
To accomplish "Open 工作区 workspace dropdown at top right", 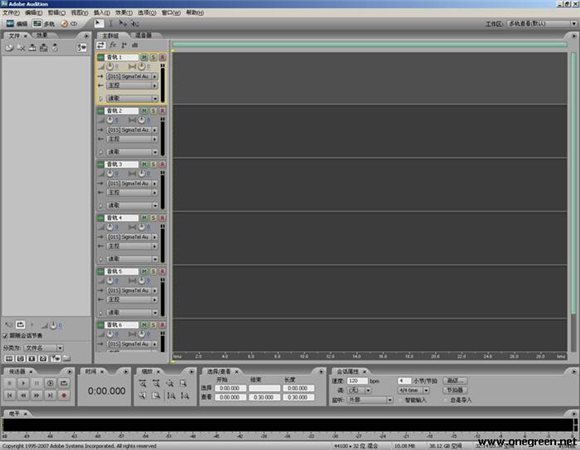I will pyautogui.click(x=541, y=24).
